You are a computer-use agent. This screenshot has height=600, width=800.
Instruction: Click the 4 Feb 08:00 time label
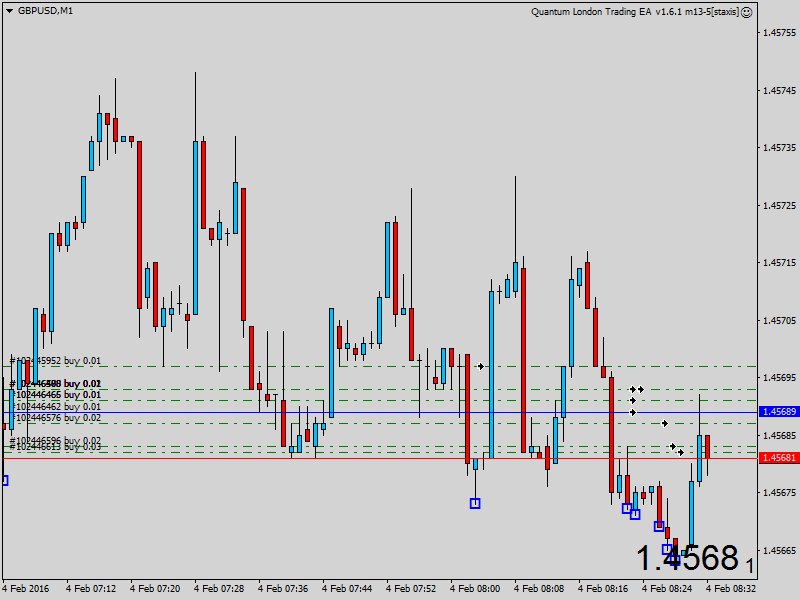point(475,588)
